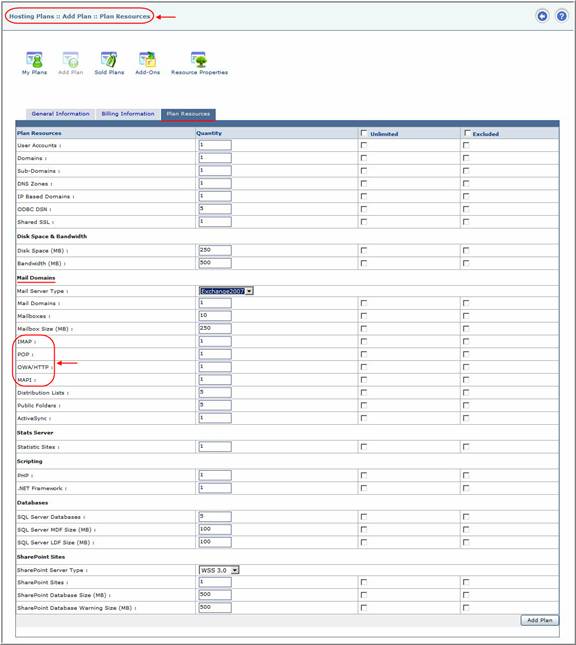Open the My Plans icon
Viewport: 576px width, 645px height.
(34, 60)
